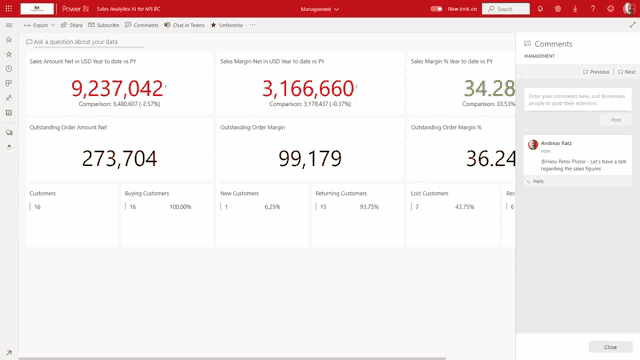
Task: Click the Search box in header
Action: pyautogui.click(x=506, y=9)
